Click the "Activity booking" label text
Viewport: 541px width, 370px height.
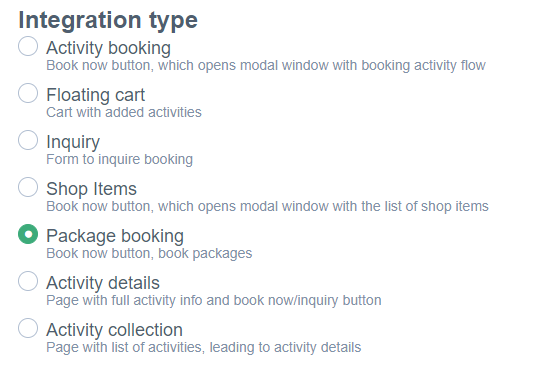click(x=109, y=48)
